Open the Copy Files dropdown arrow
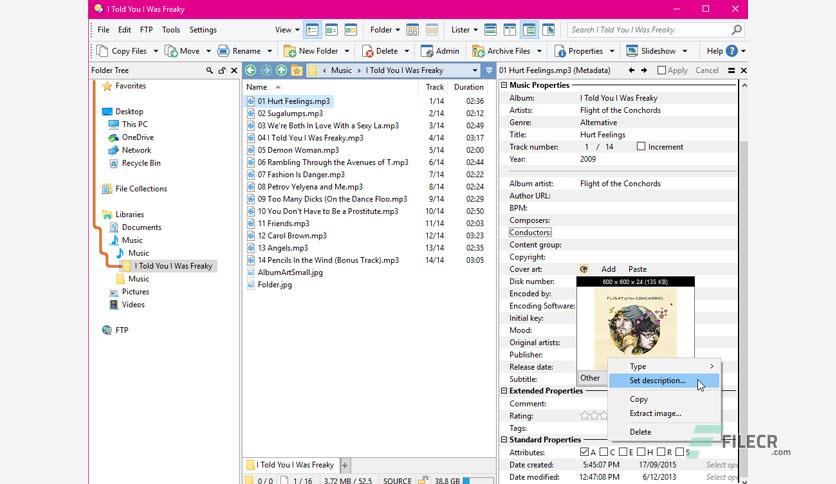 click(x=156, y=51)
